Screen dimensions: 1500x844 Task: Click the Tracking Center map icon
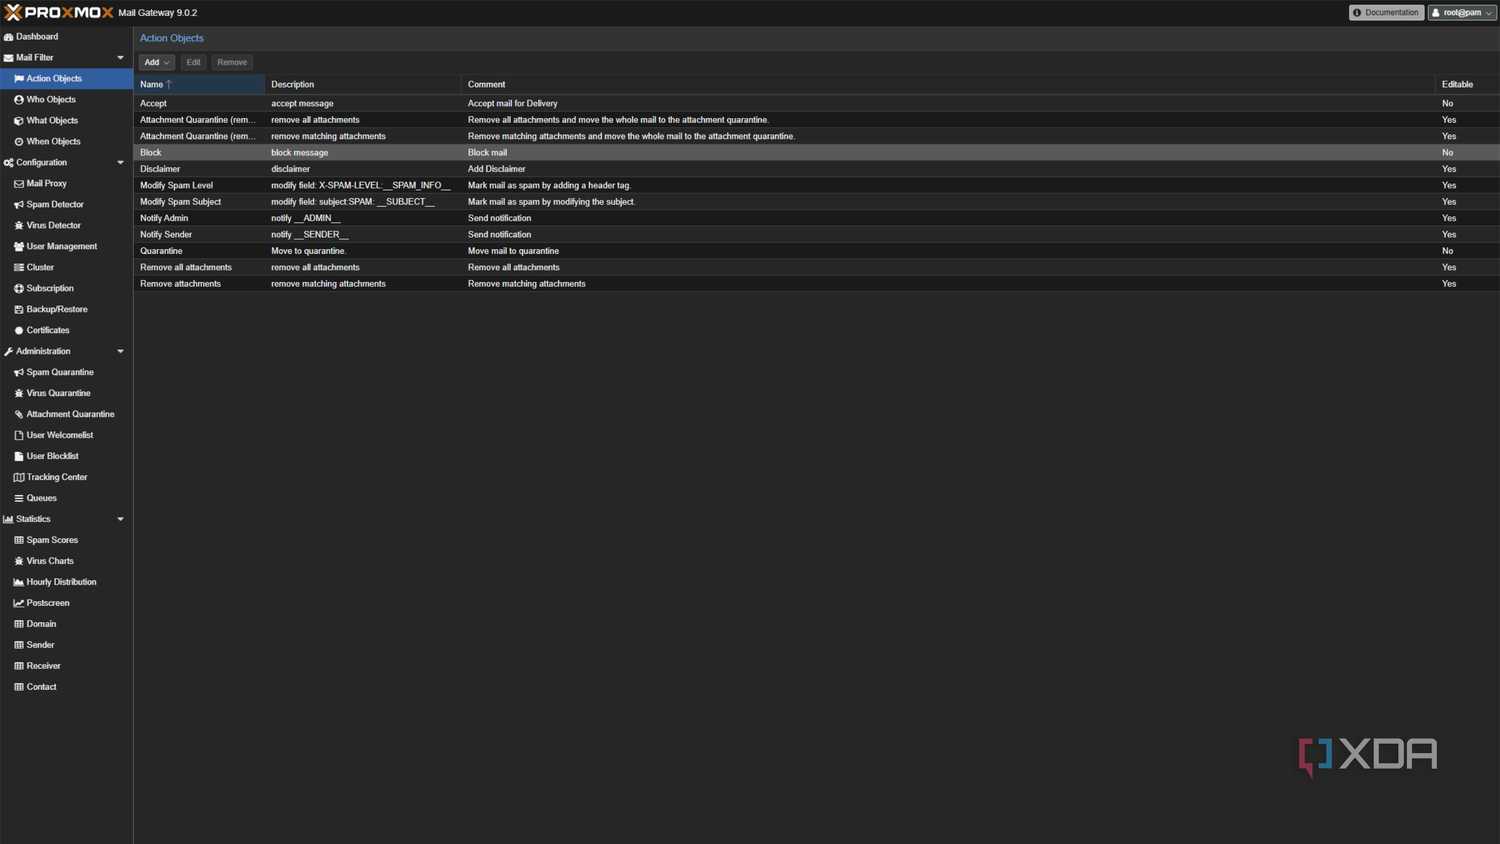point(18,478)
